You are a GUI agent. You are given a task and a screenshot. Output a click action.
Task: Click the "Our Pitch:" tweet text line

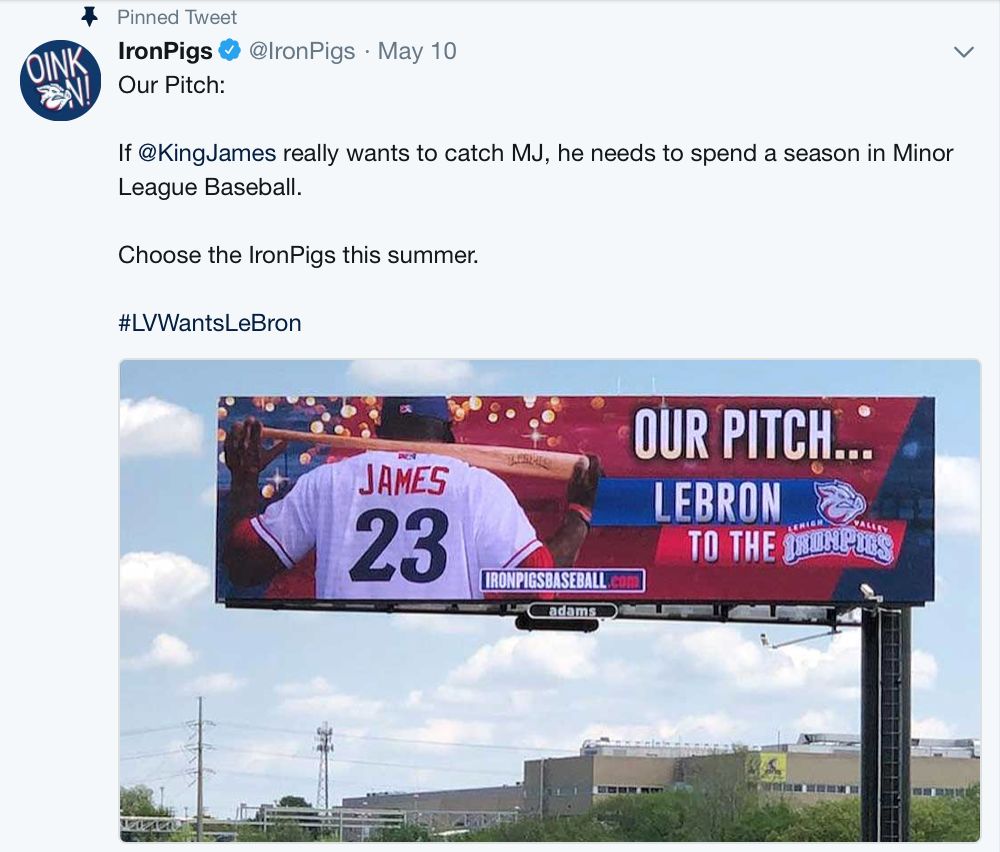point(172,85)
